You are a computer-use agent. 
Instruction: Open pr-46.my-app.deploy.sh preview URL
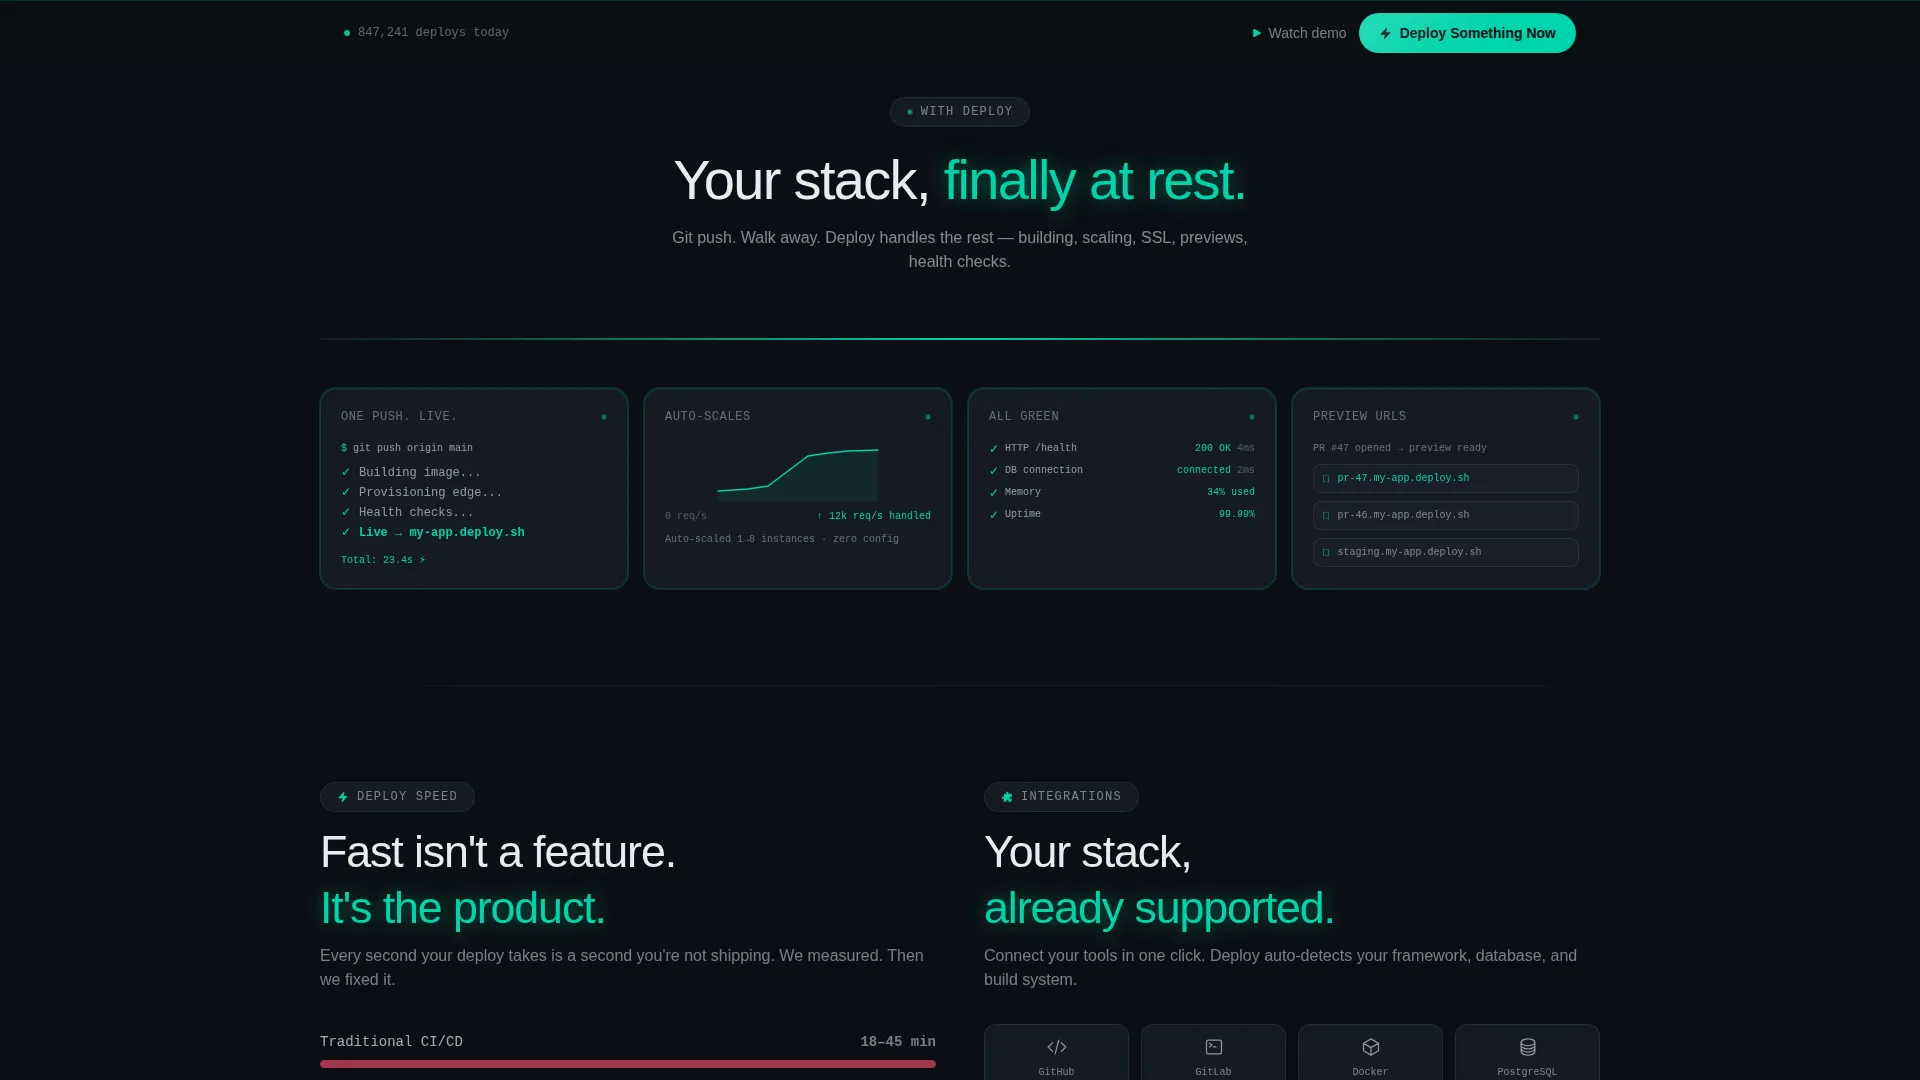[x=1446, y=515]
